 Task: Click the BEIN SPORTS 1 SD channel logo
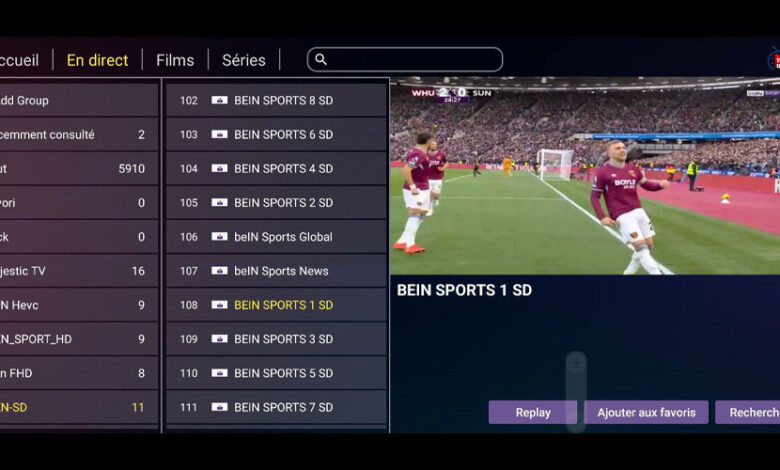pyautogui.click(x=219, y=305)
